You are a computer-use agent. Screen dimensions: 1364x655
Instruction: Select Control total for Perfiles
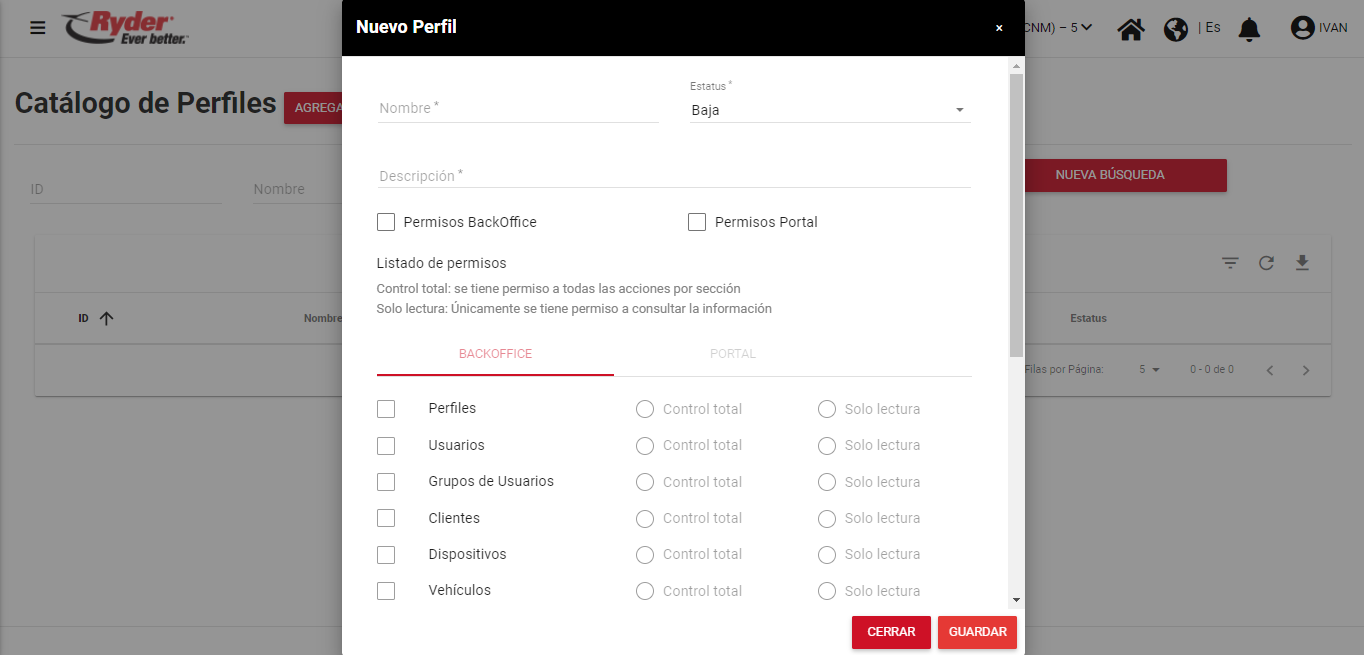tap(645, 409)
